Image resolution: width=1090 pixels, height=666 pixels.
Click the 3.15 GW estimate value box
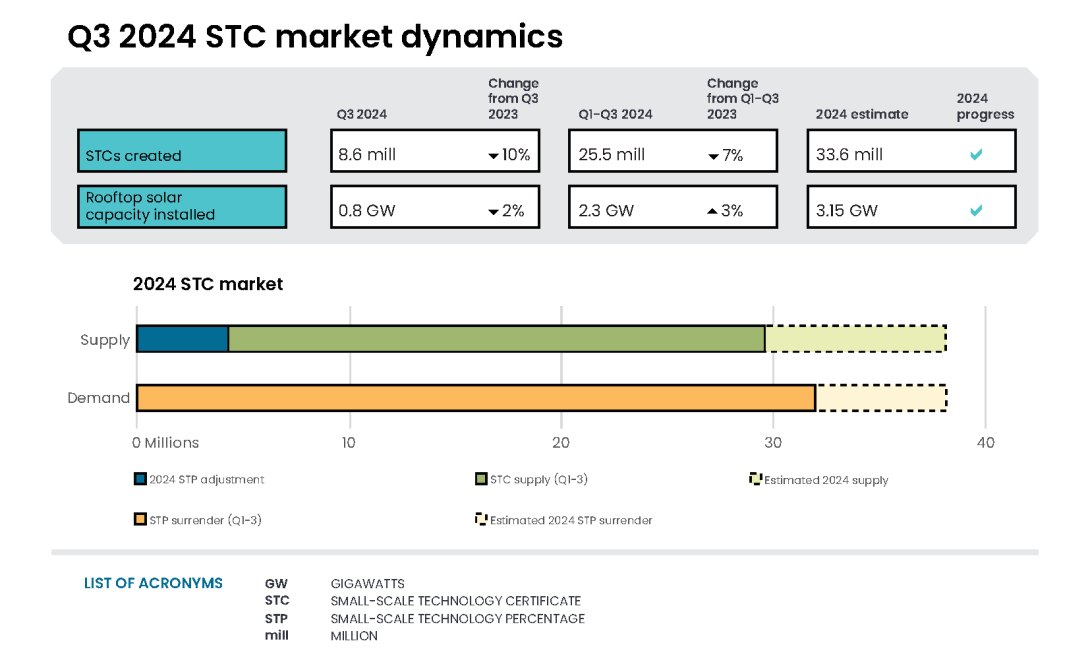(911, 207)
